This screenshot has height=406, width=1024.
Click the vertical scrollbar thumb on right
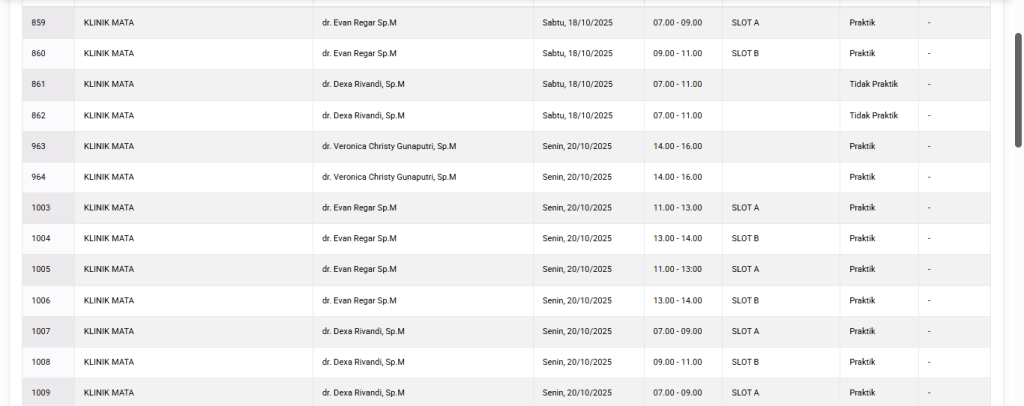(x=1018, y=90)
